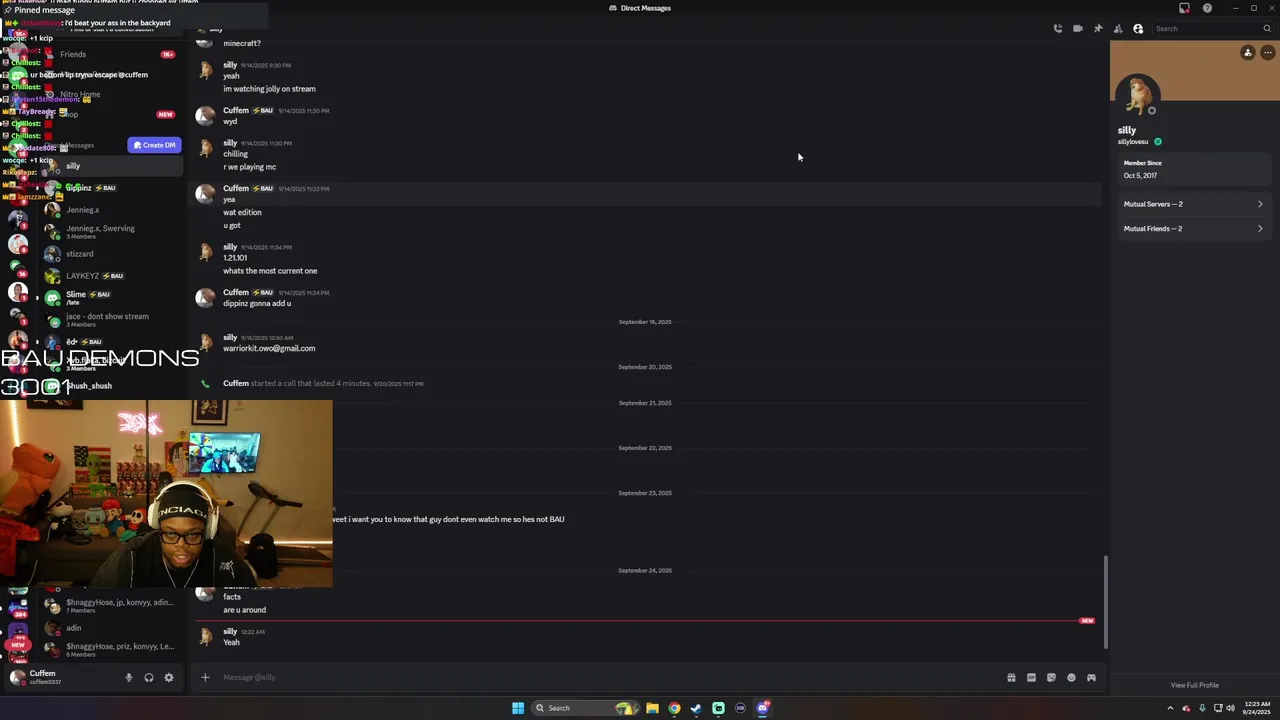Viewport: 1280px width, 720px height.
Task: Click Cuffem's username in user panel
Action: pos(42,674)
